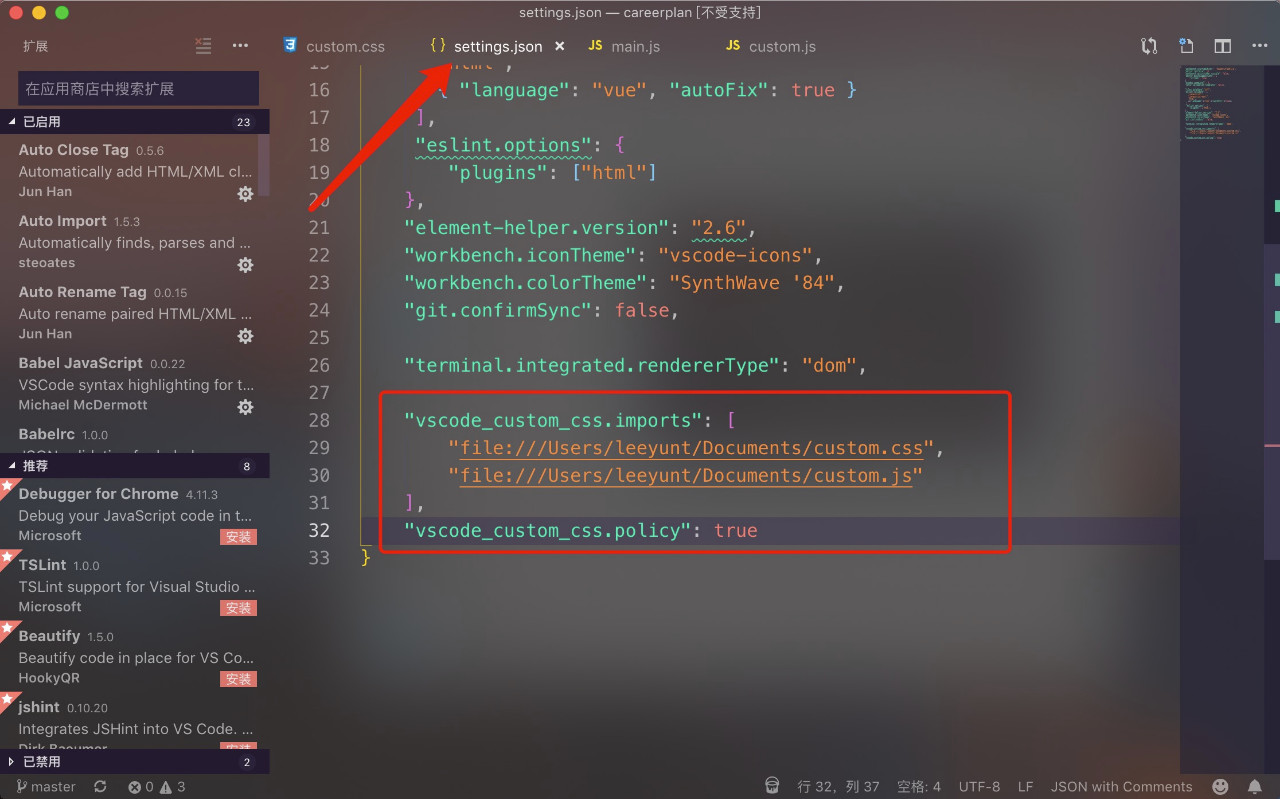
Task: Follow the custom.js file link
Action: pos(685,475)
